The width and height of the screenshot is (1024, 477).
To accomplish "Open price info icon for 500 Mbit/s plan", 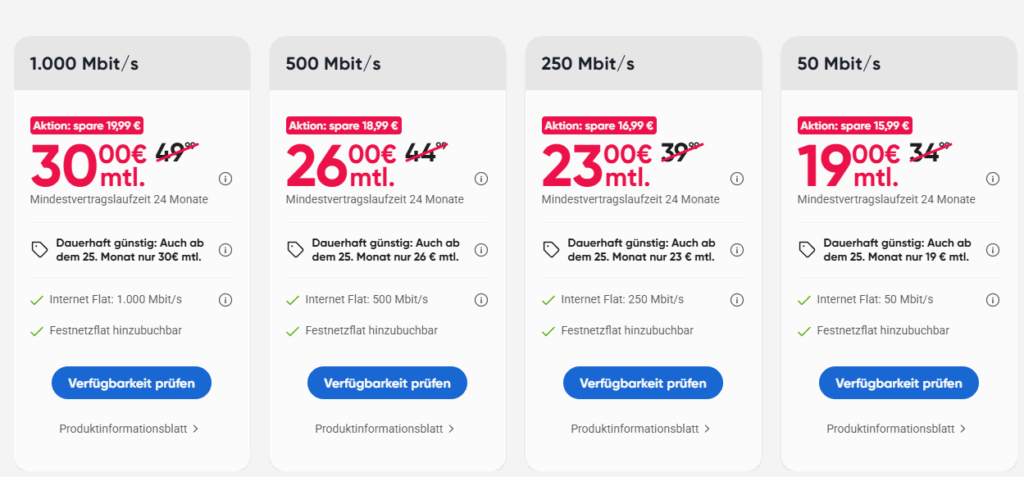I will [481, 179].
